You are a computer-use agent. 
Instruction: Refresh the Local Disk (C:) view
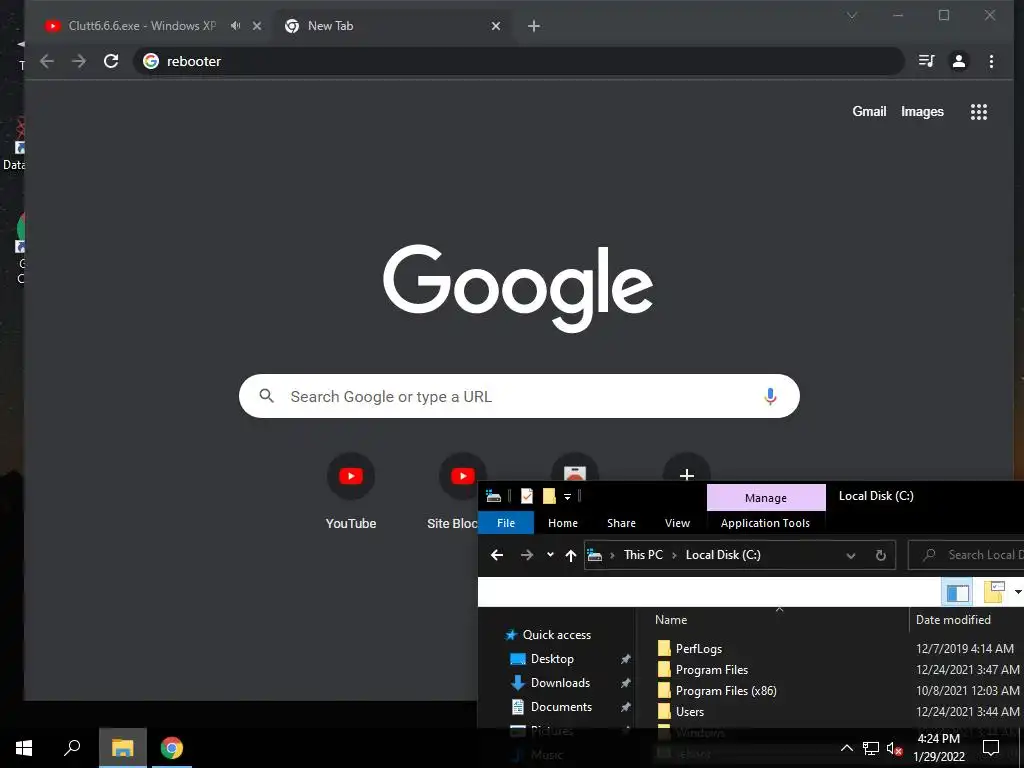pyautogui.click(x=880, y=555)
